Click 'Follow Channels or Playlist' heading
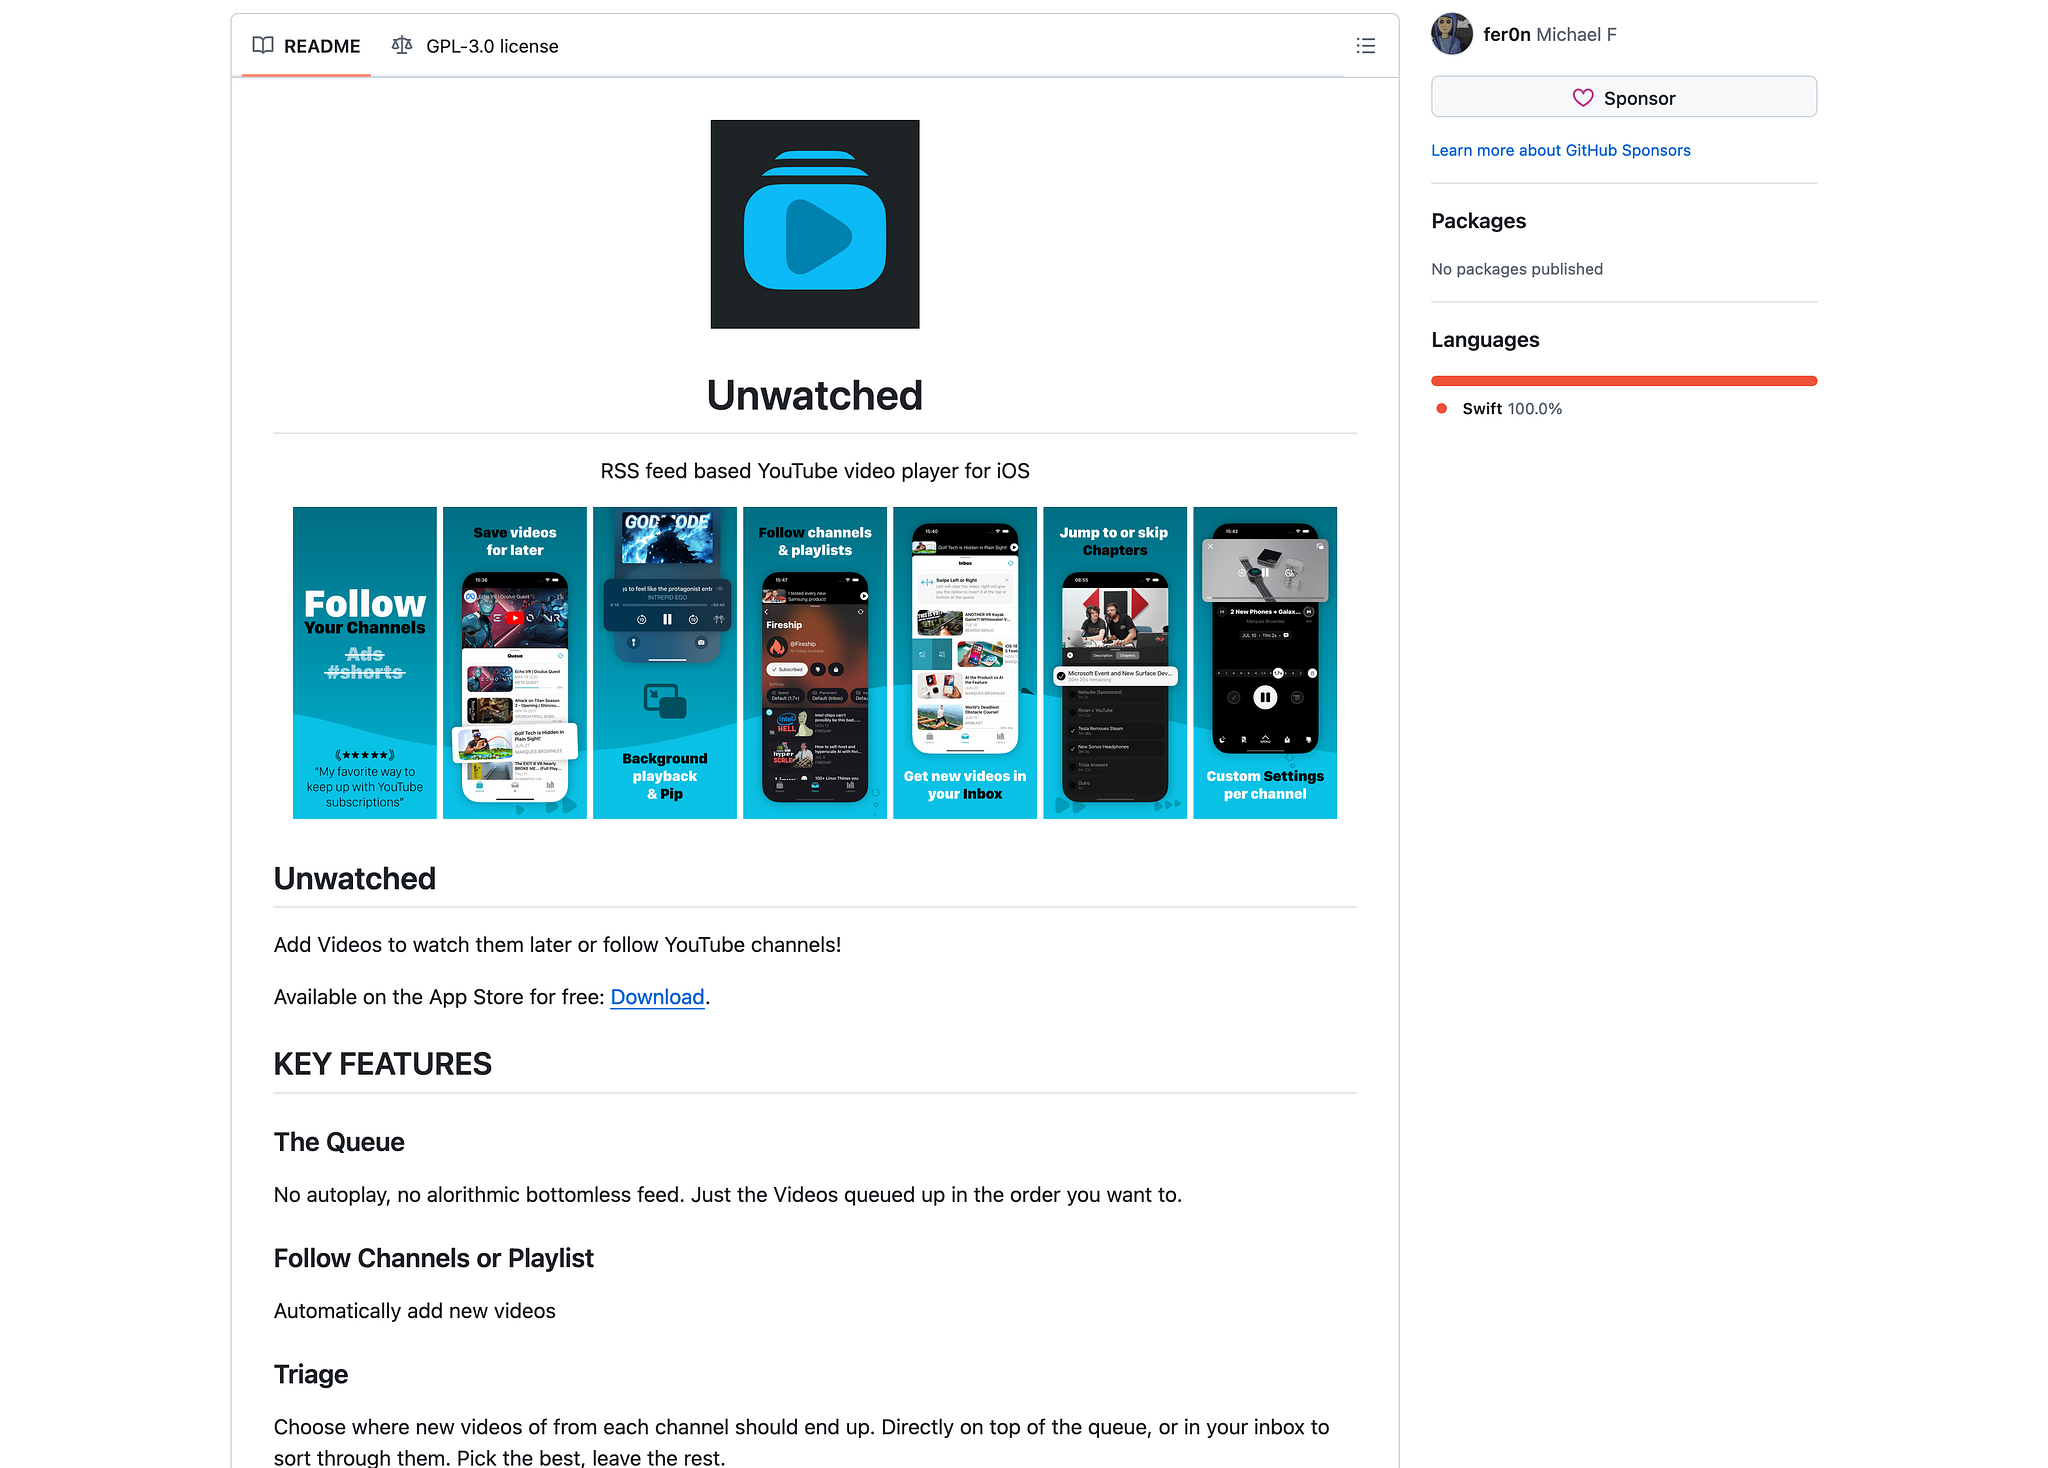The image size is (2048, 1468). click(x=434, y=1258)
